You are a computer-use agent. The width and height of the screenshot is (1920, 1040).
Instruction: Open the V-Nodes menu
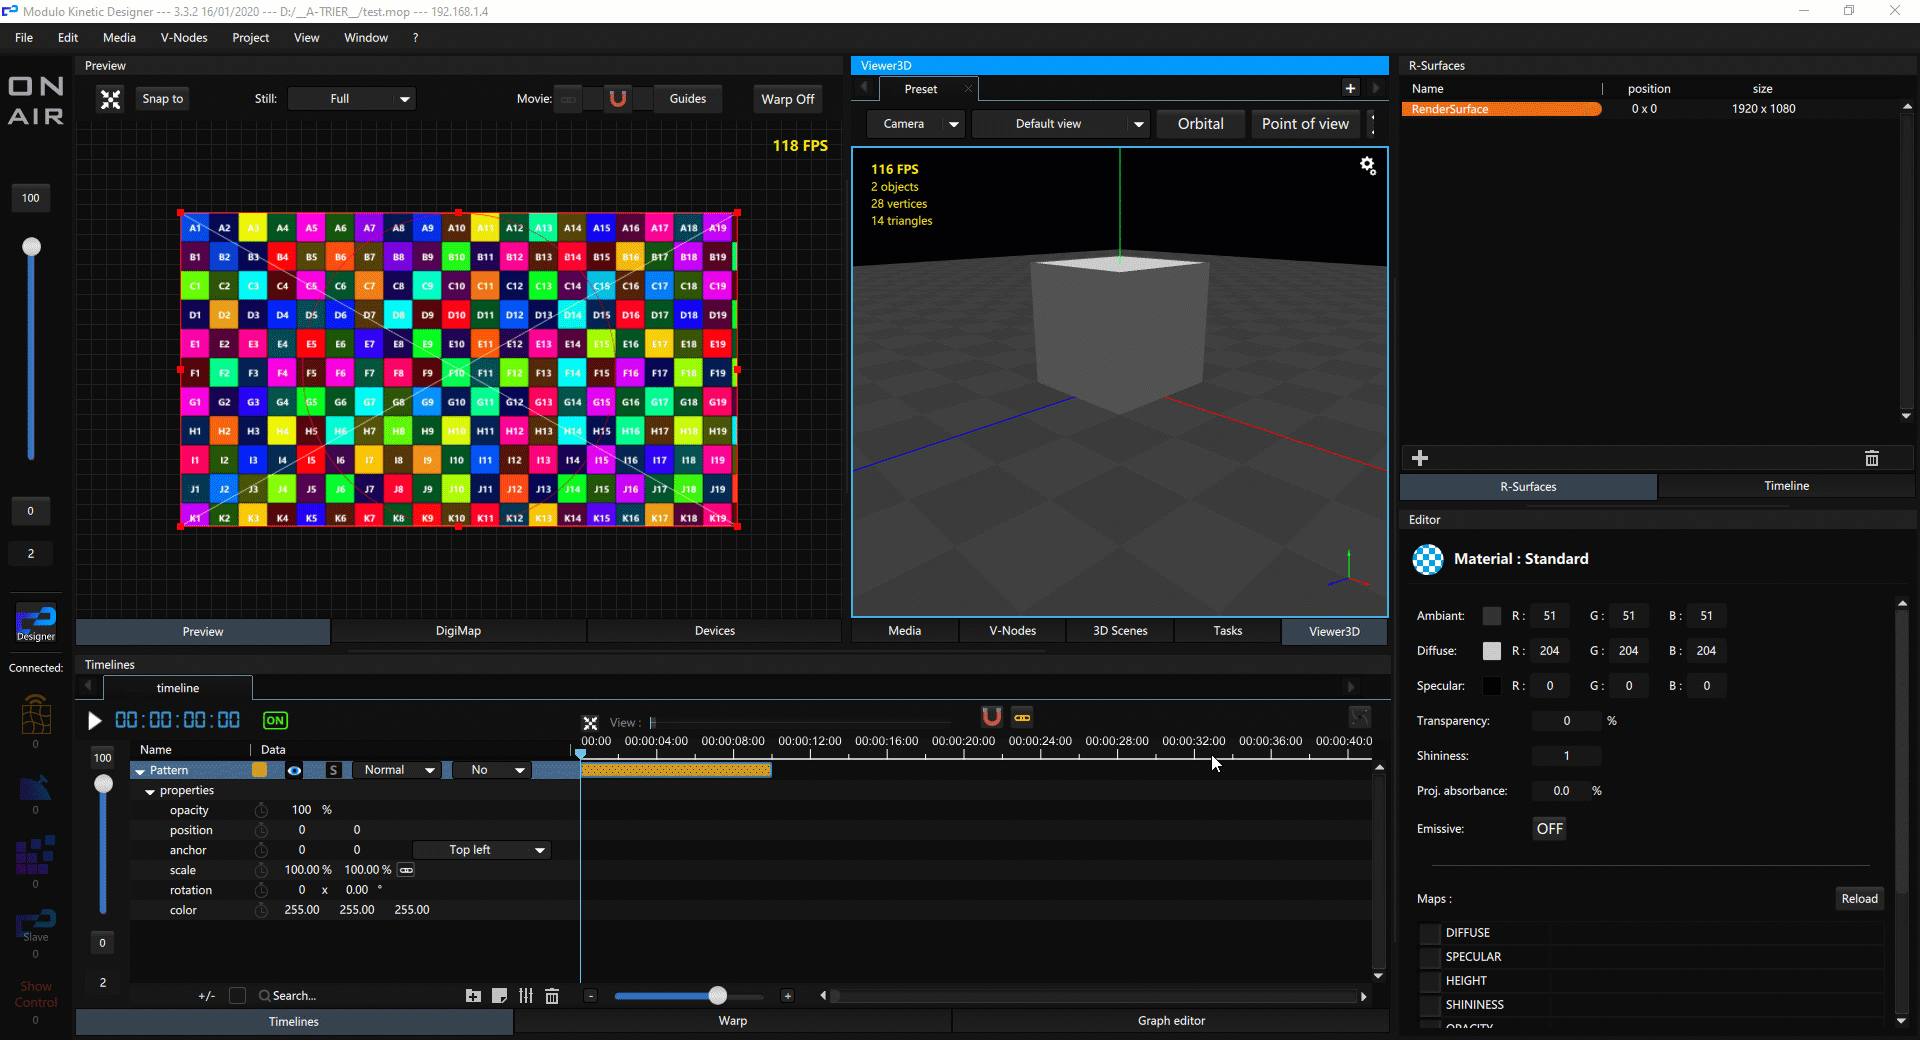(183, 37)
